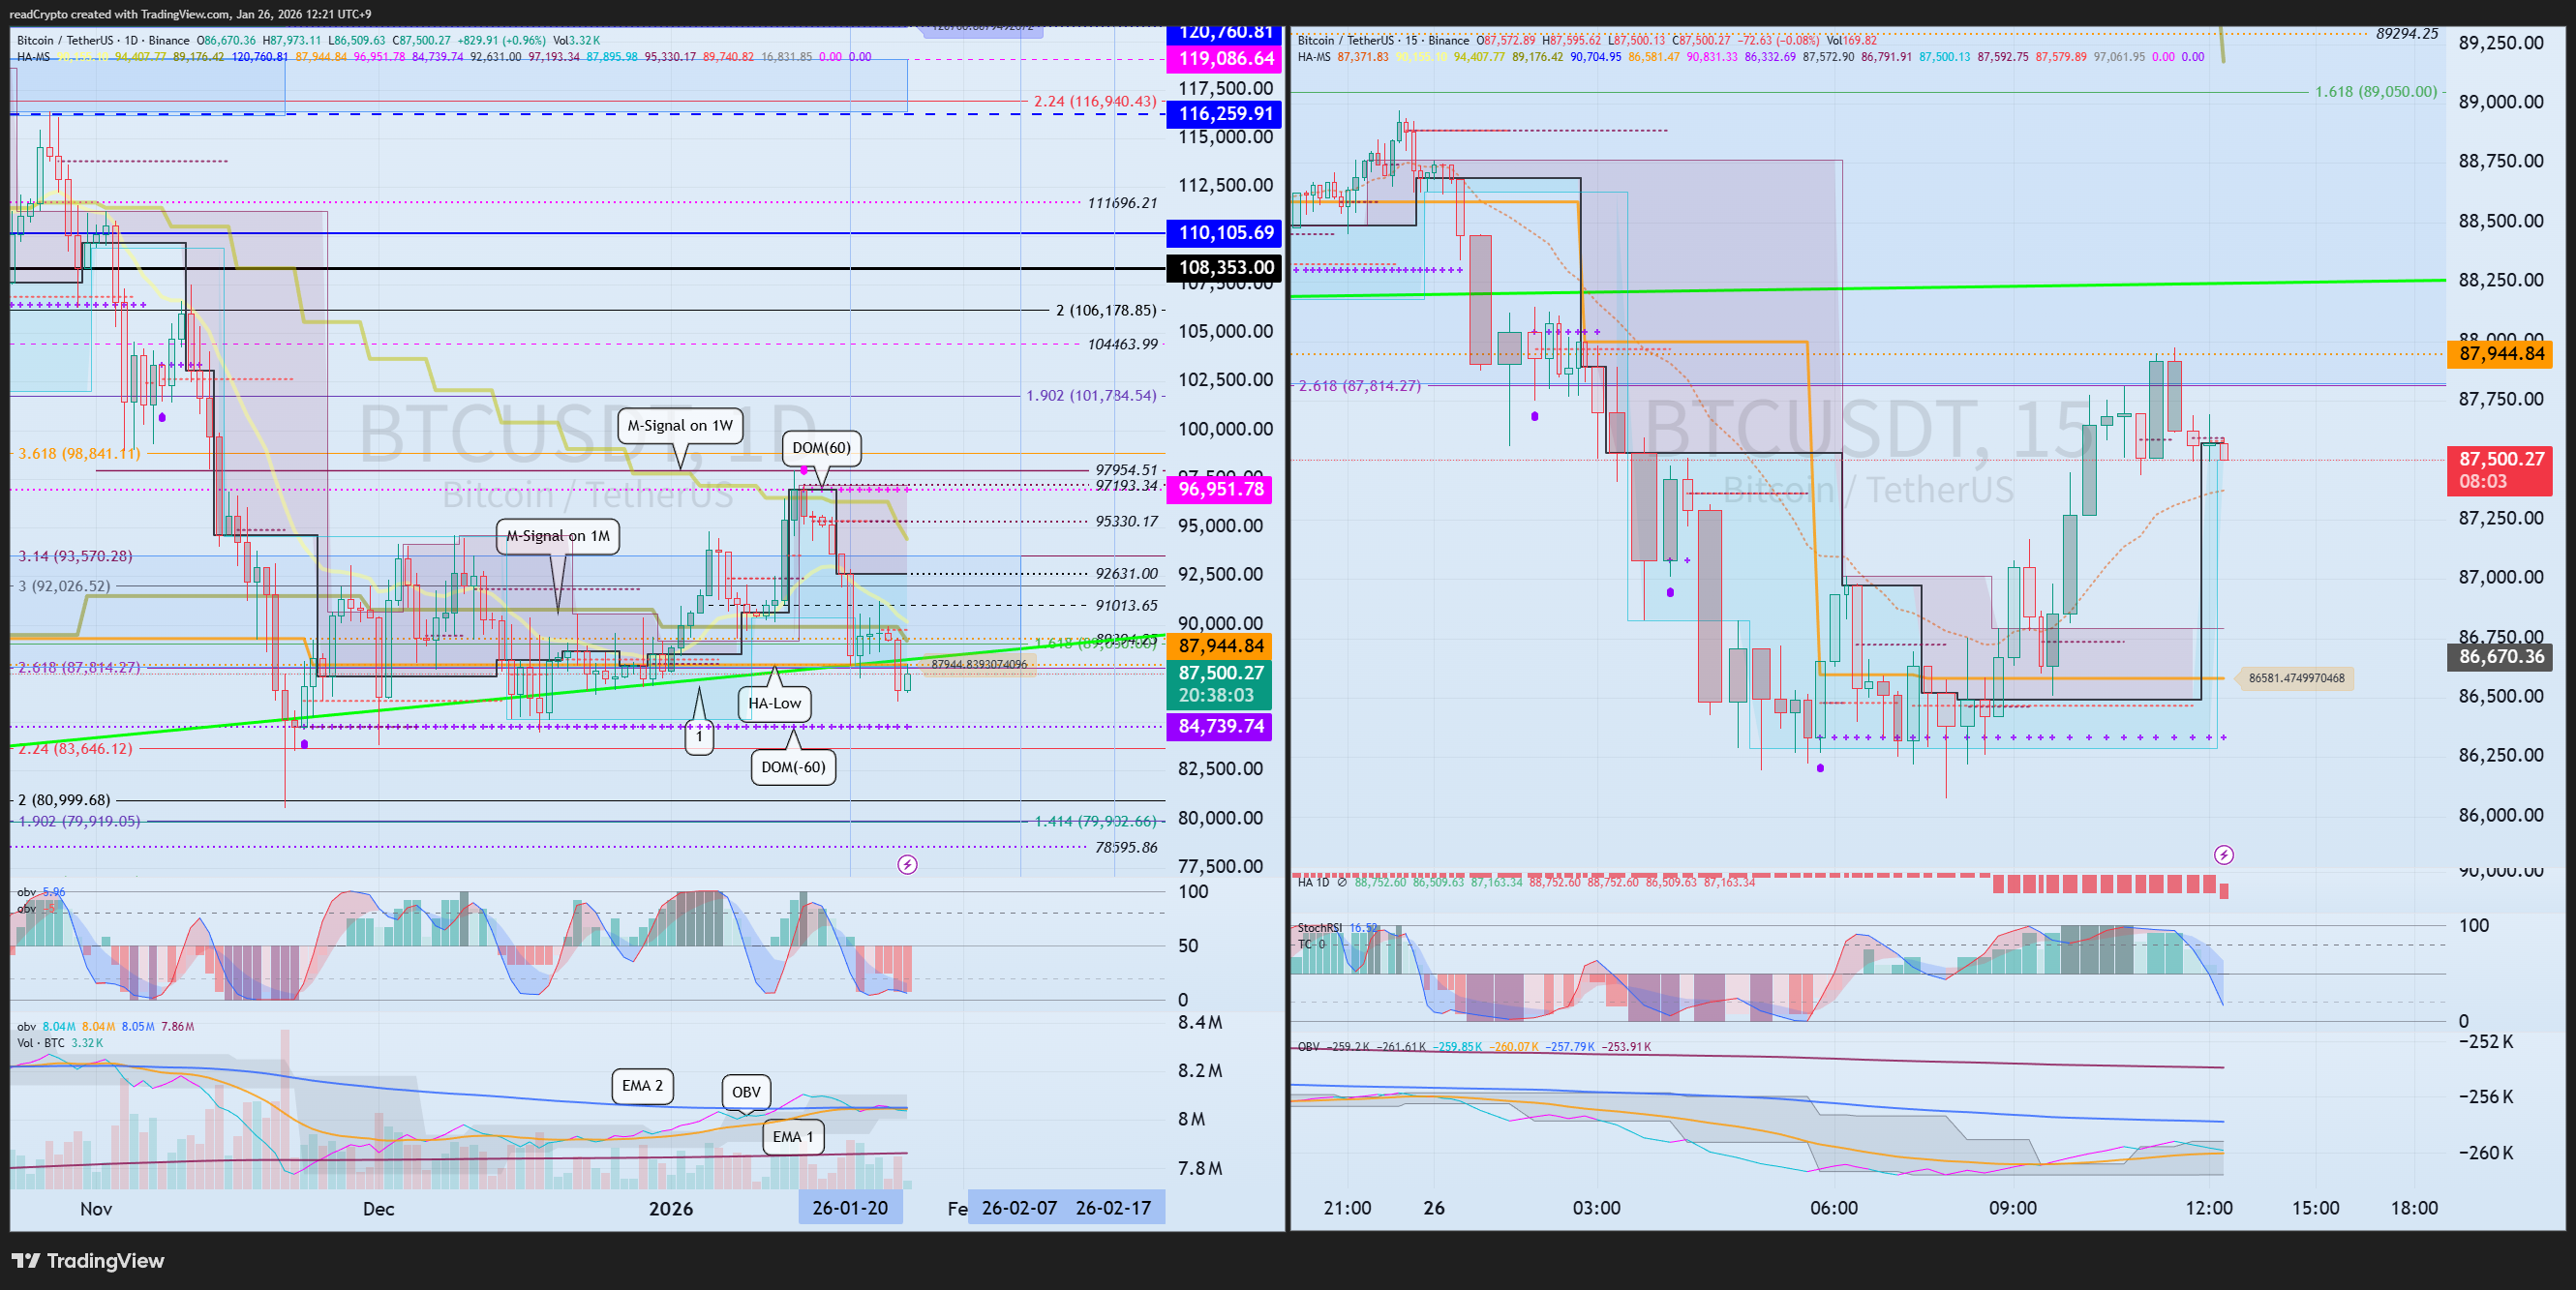Click the 104463.99 horizontal level label
Image resolution: width=2576 pixels, height=1290 pixels.
tap(1122, 345)
